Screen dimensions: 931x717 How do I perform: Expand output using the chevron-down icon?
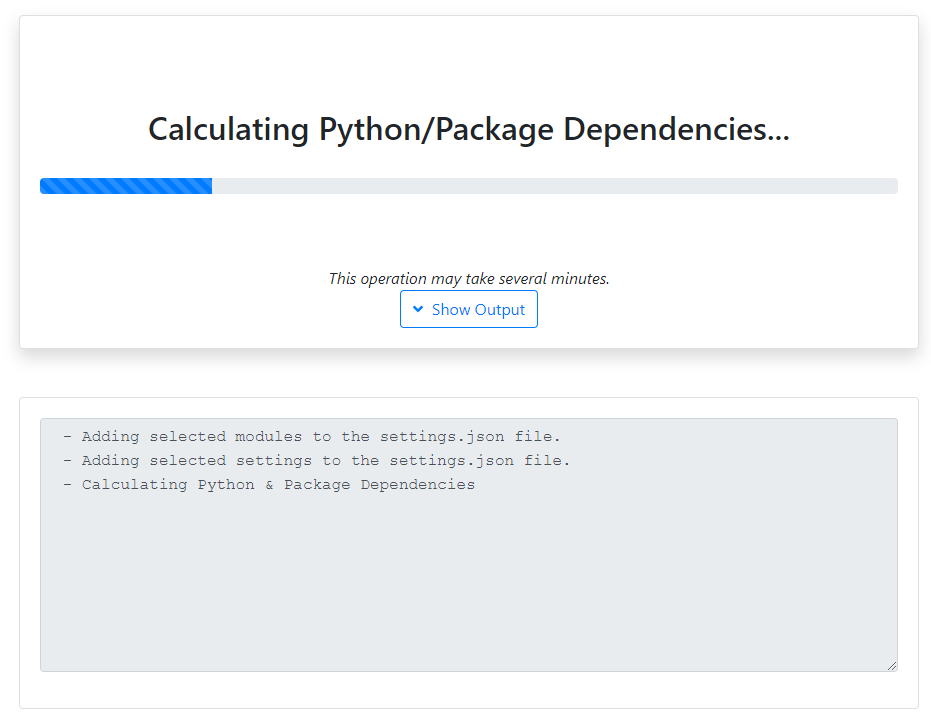(418, 309)
